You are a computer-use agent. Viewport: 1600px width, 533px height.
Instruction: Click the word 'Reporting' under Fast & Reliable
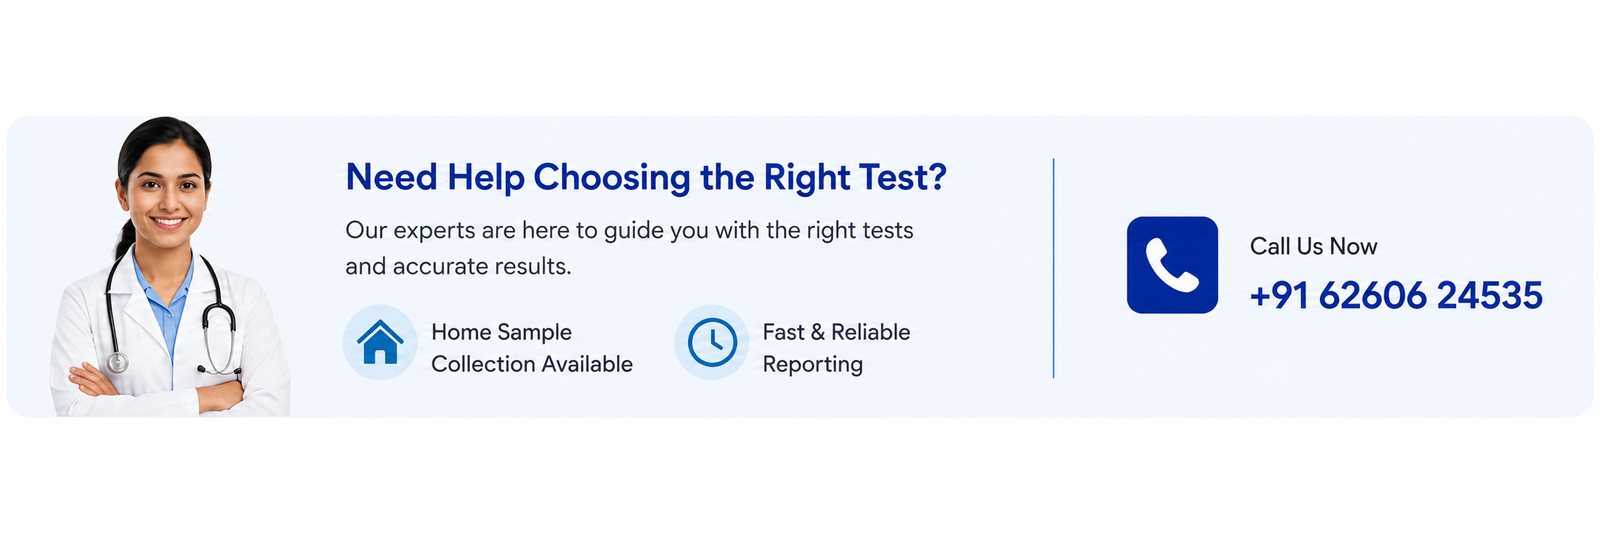[x=812, y=364]
